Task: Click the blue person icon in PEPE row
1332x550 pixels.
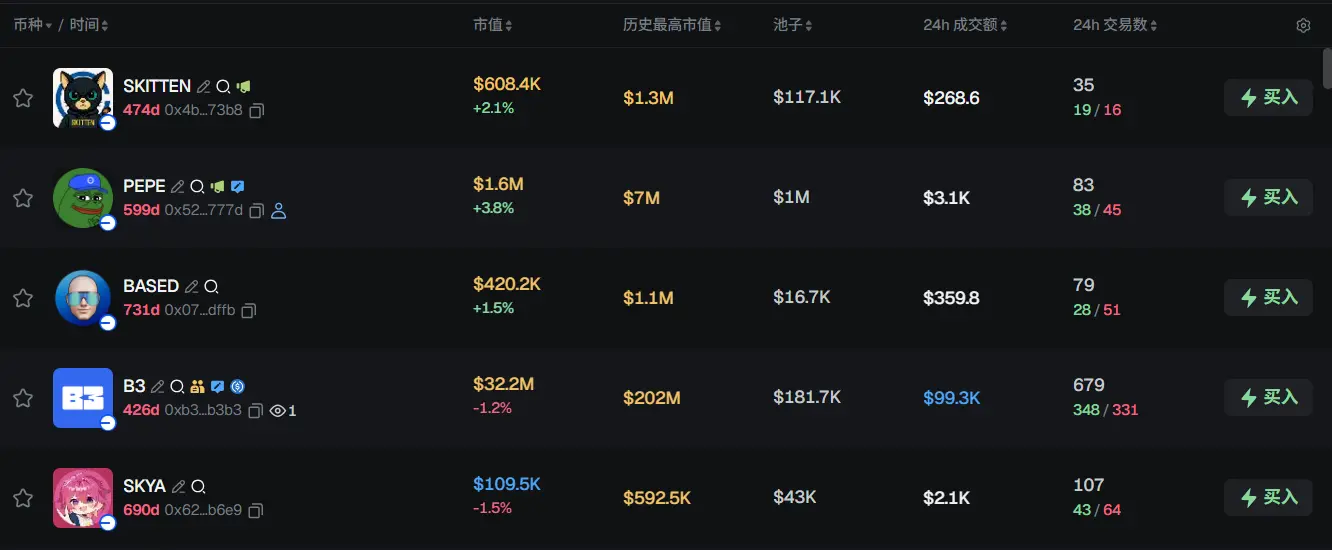Action: [x=279, y=211]
